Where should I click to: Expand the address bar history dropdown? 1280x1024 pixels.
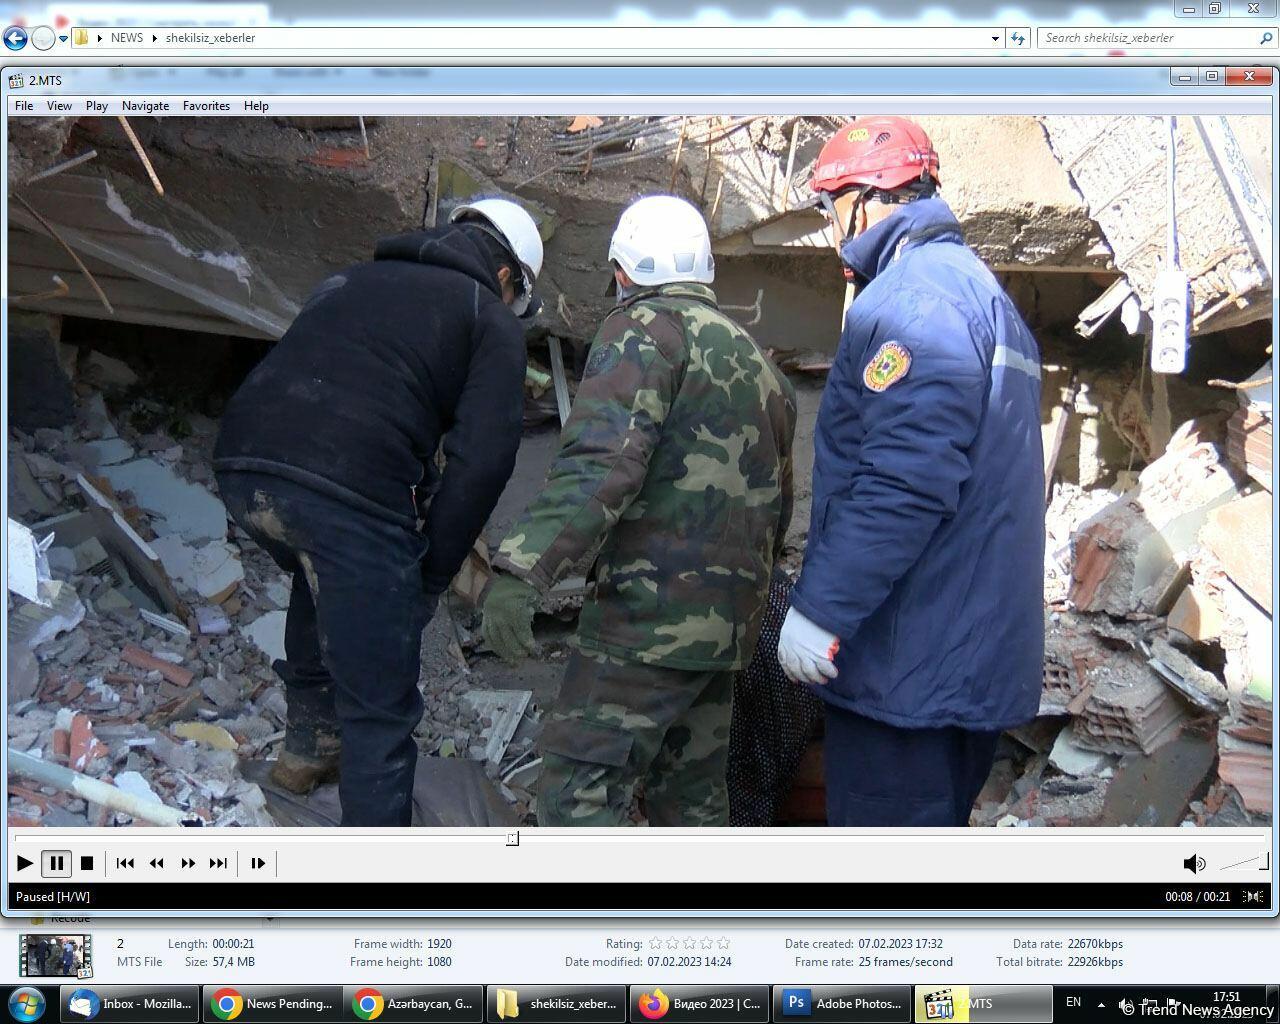[x=995, y=38]
